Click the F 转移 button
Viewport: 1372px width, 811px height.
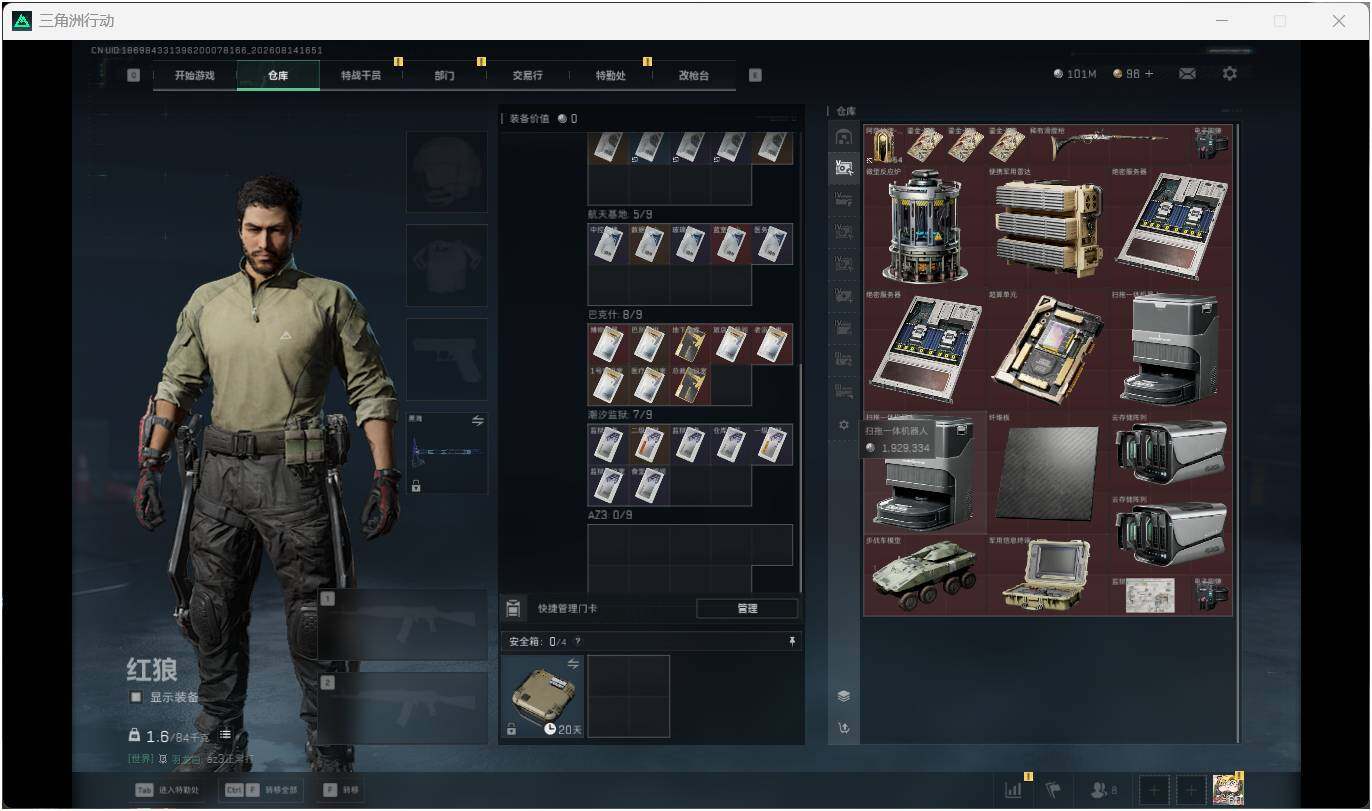pos(342,790)
